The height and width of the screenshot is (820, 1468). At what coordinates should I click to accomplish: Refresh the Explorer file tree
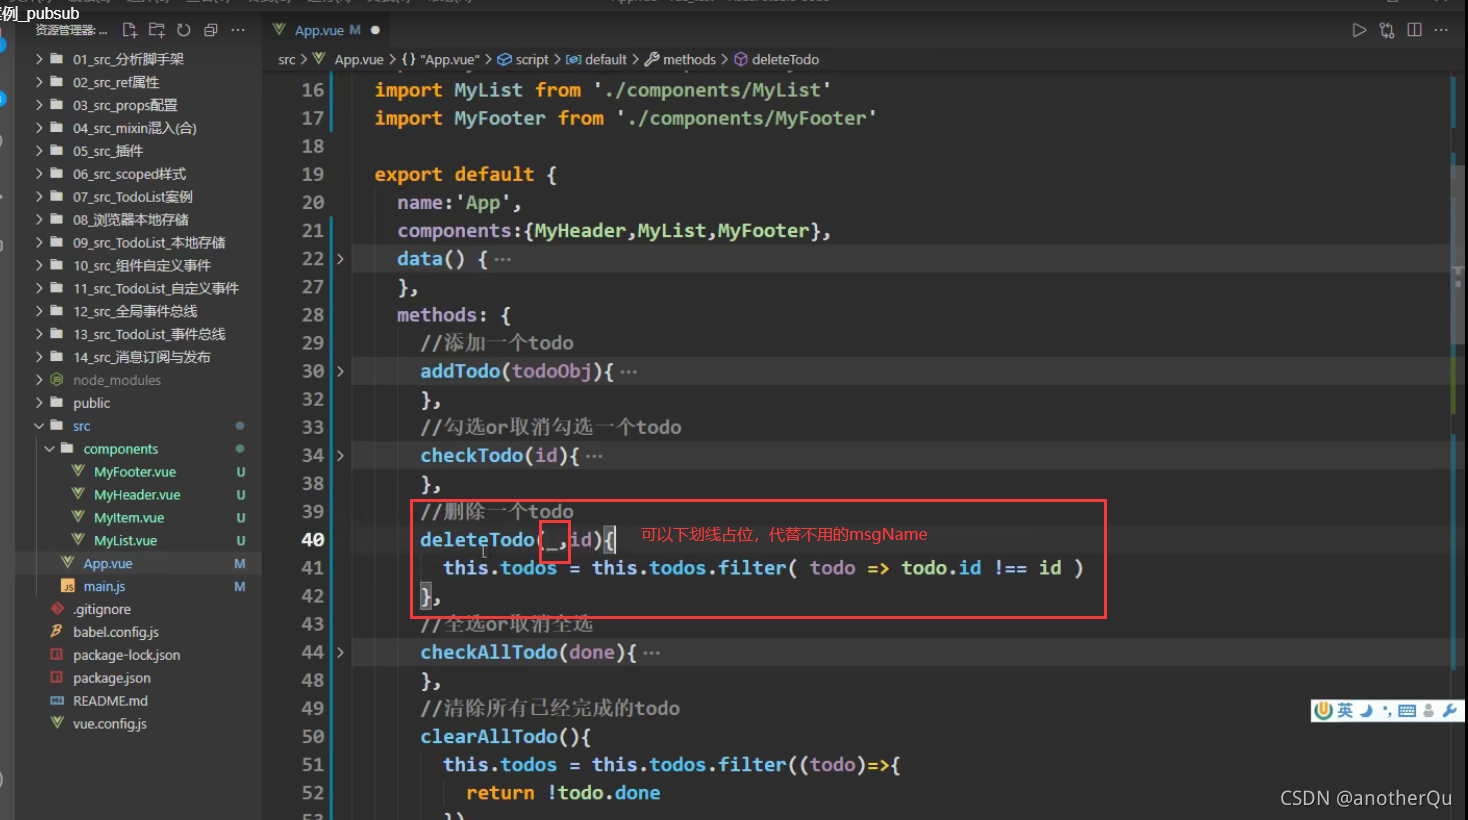[x=183, y=30]
